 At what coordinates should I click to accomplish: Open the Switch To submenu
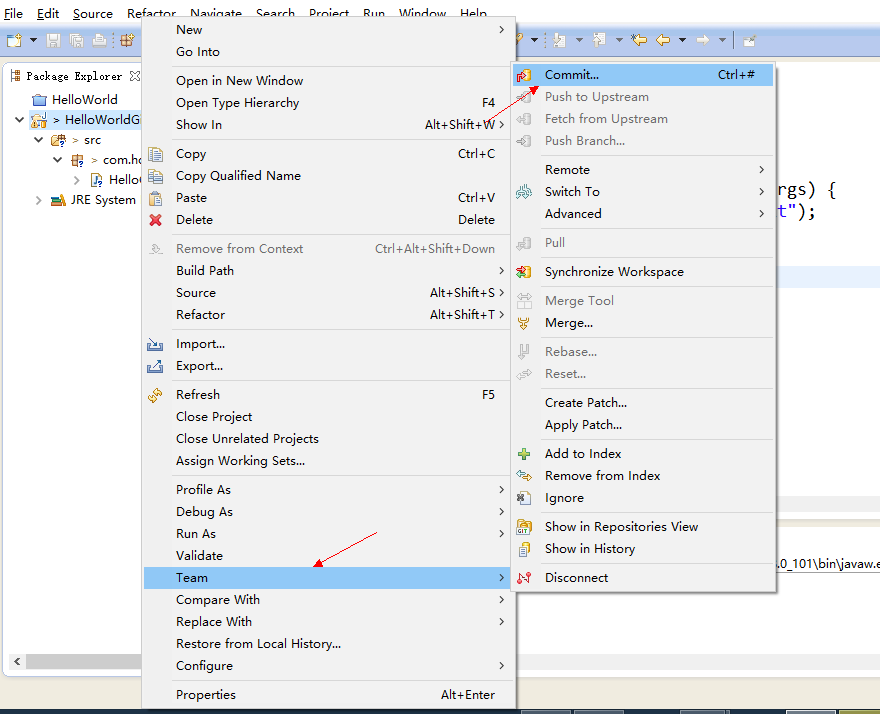643,191
